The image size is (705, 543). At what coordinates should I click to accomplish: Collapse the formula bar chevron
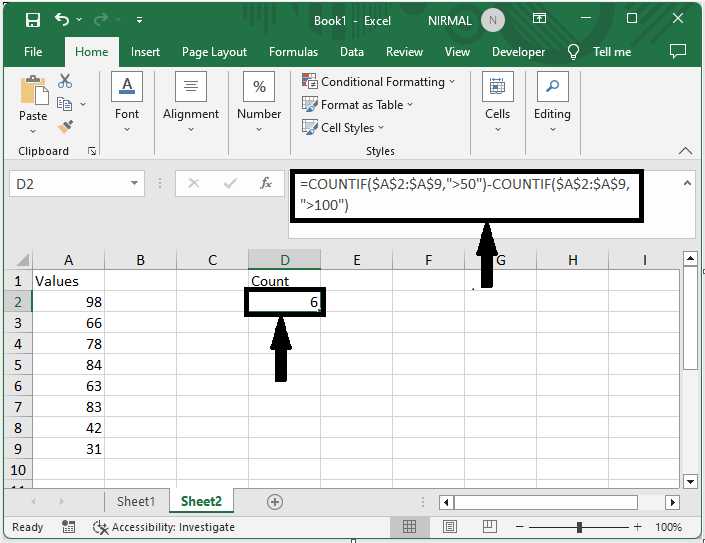coord(687,183)
